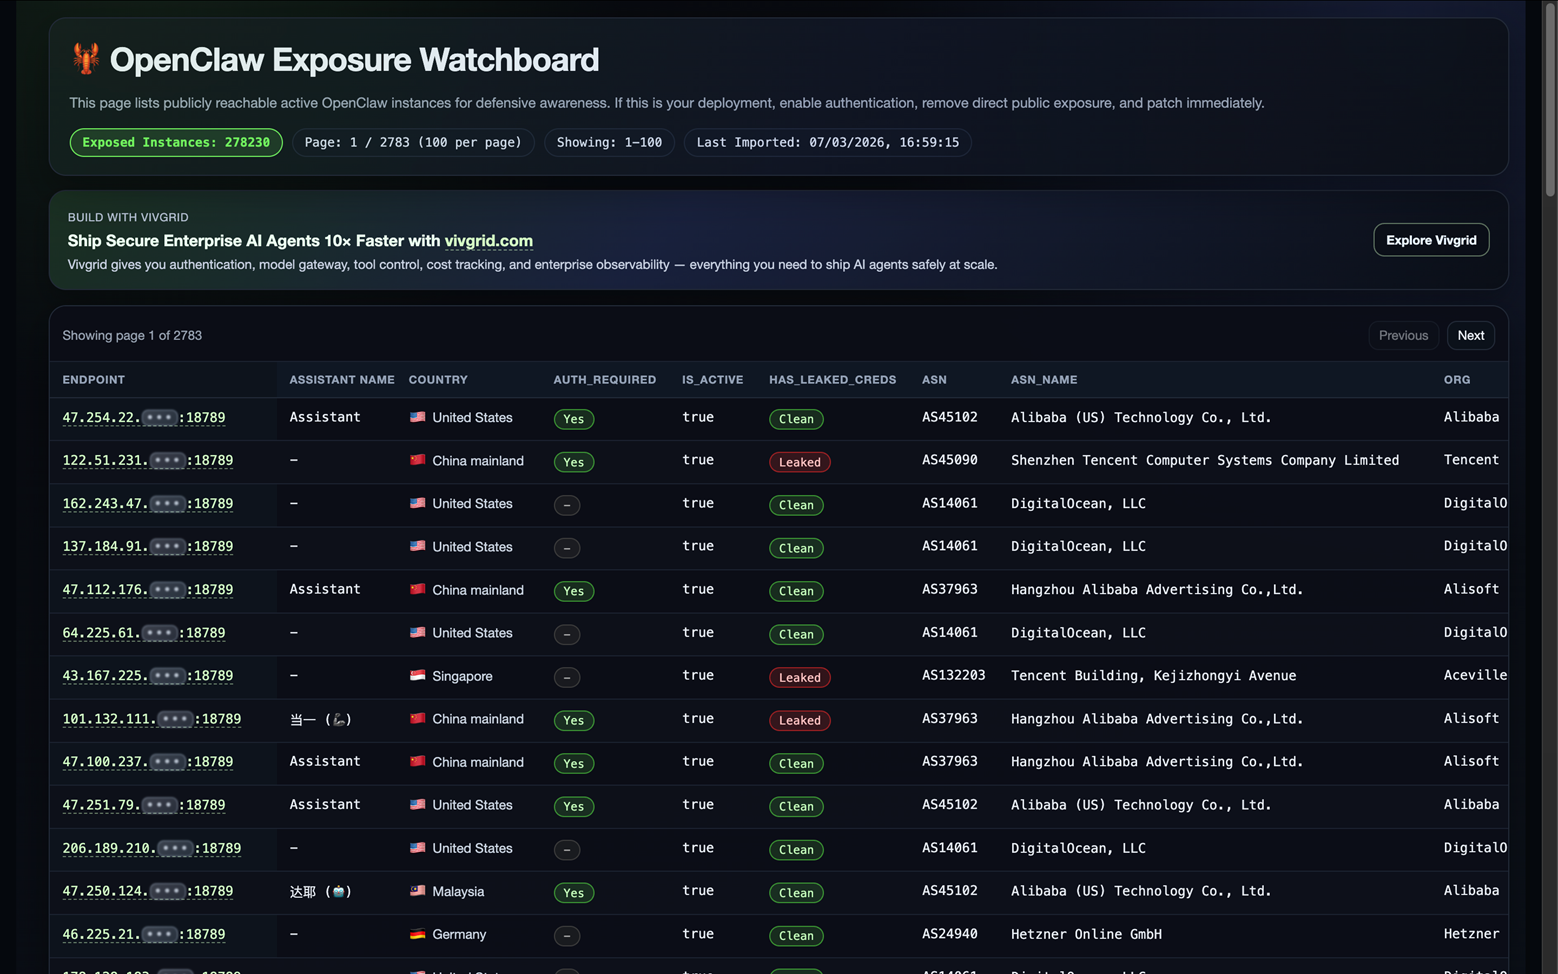This screenshot has height=974, width=1558.
Task: Click the HAS_LEAKED_CREDS column header
Action: pos(833,380)
